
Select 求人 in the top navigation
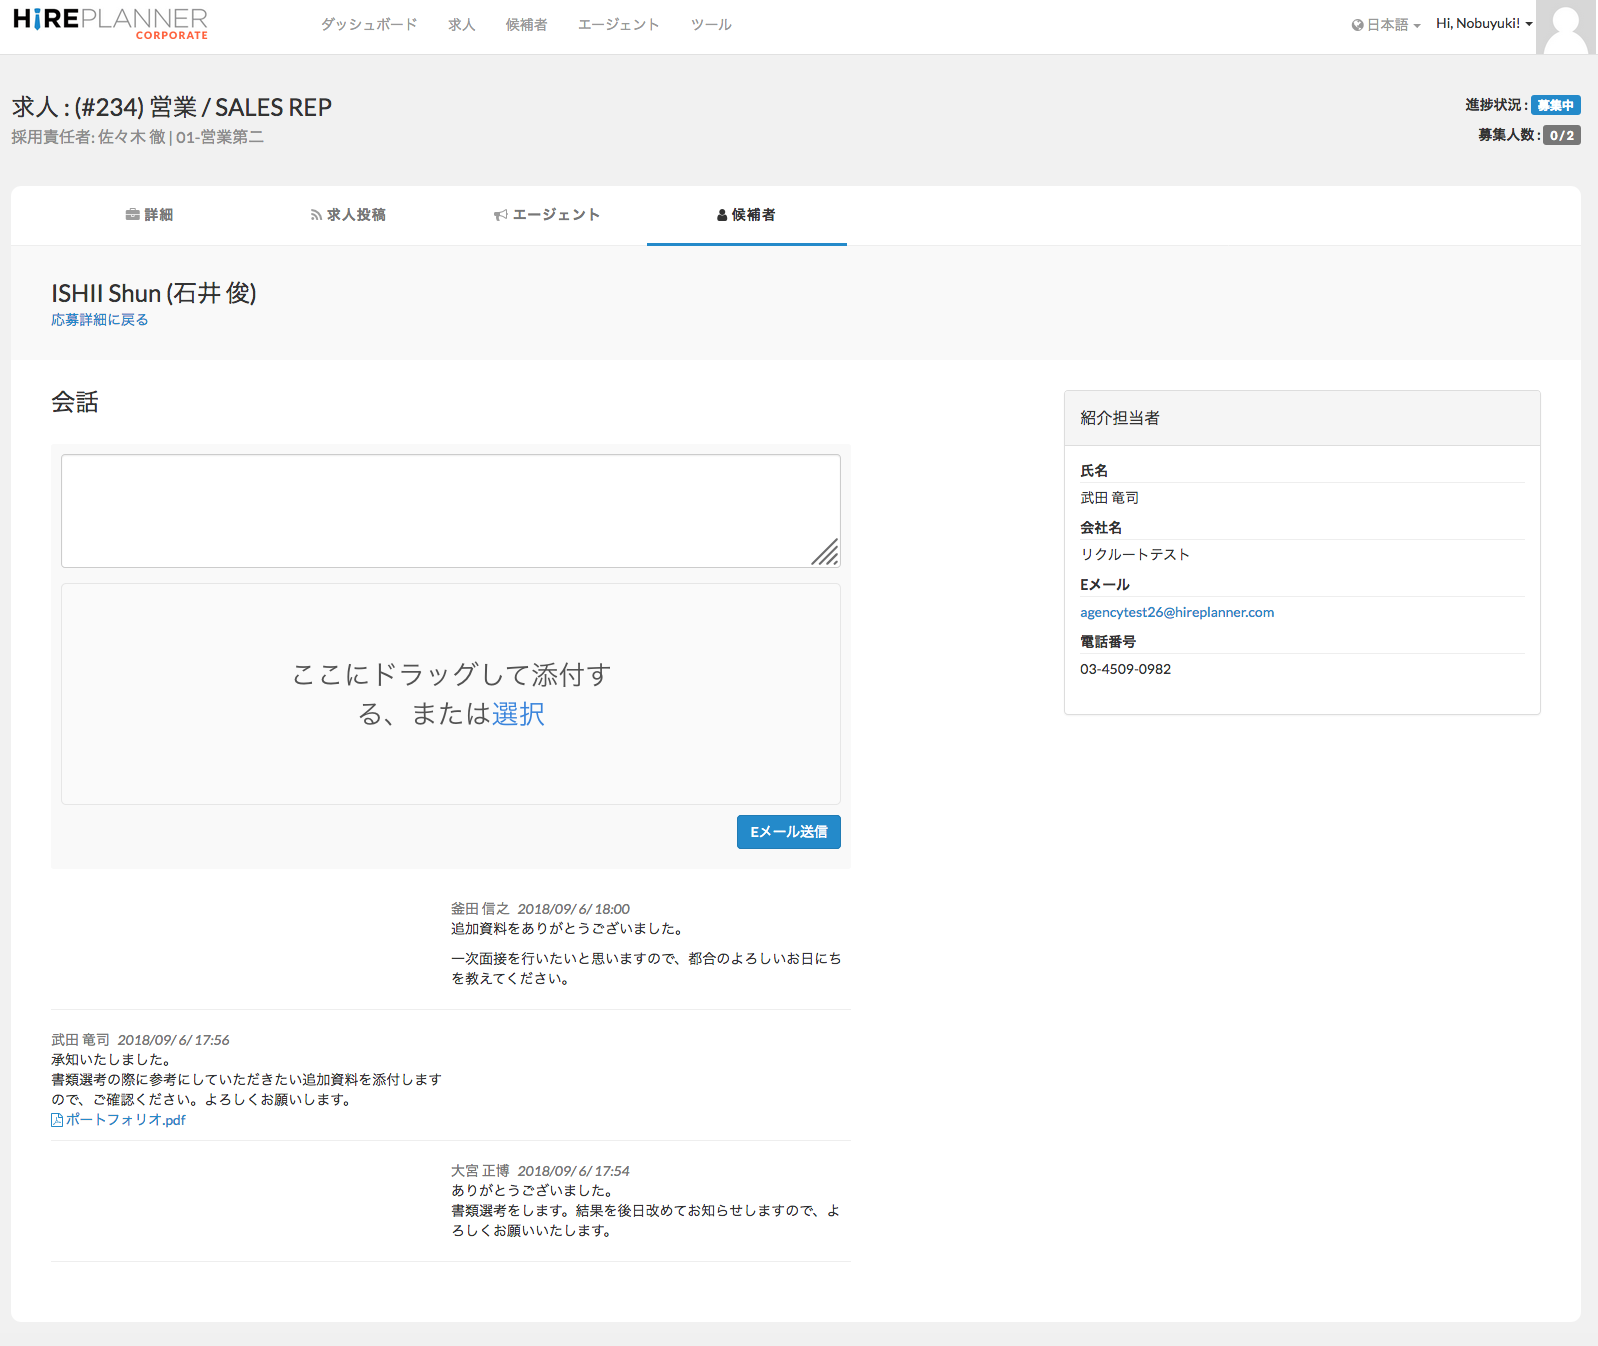point(461,25)
